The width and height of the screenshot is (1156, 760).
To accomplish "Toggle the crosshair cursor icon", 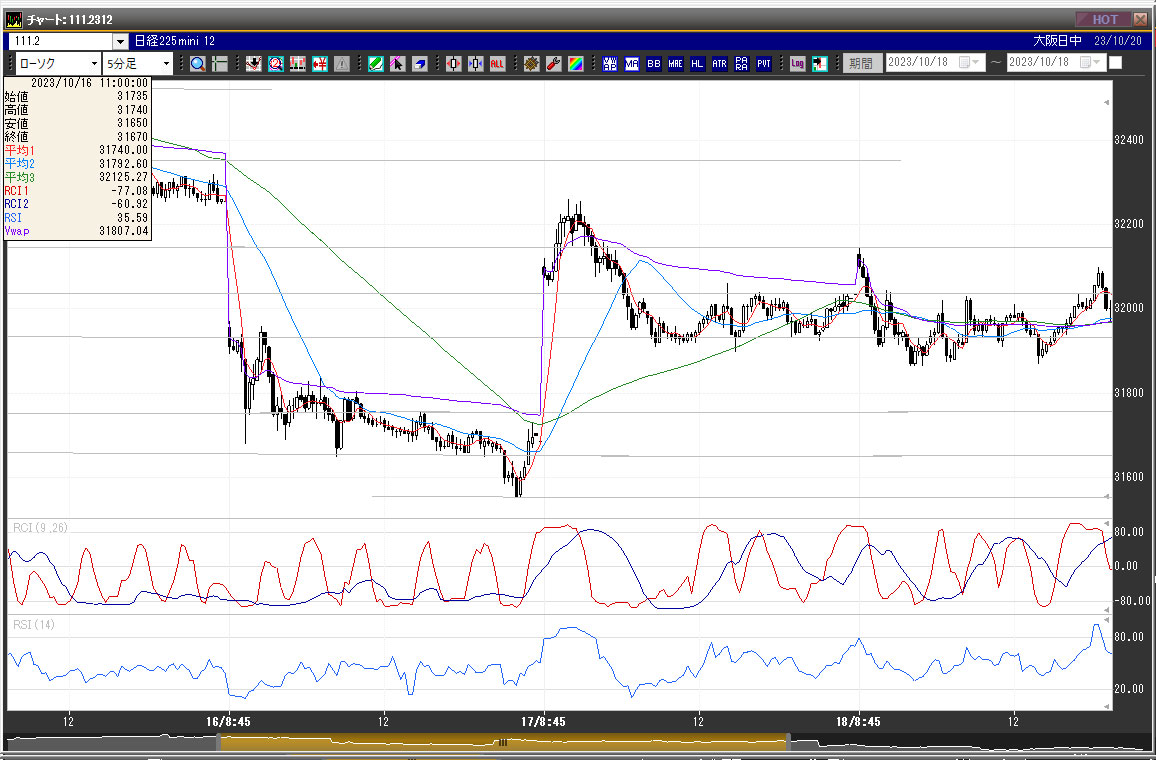I will pyautogui.click(x=220, y=64).
